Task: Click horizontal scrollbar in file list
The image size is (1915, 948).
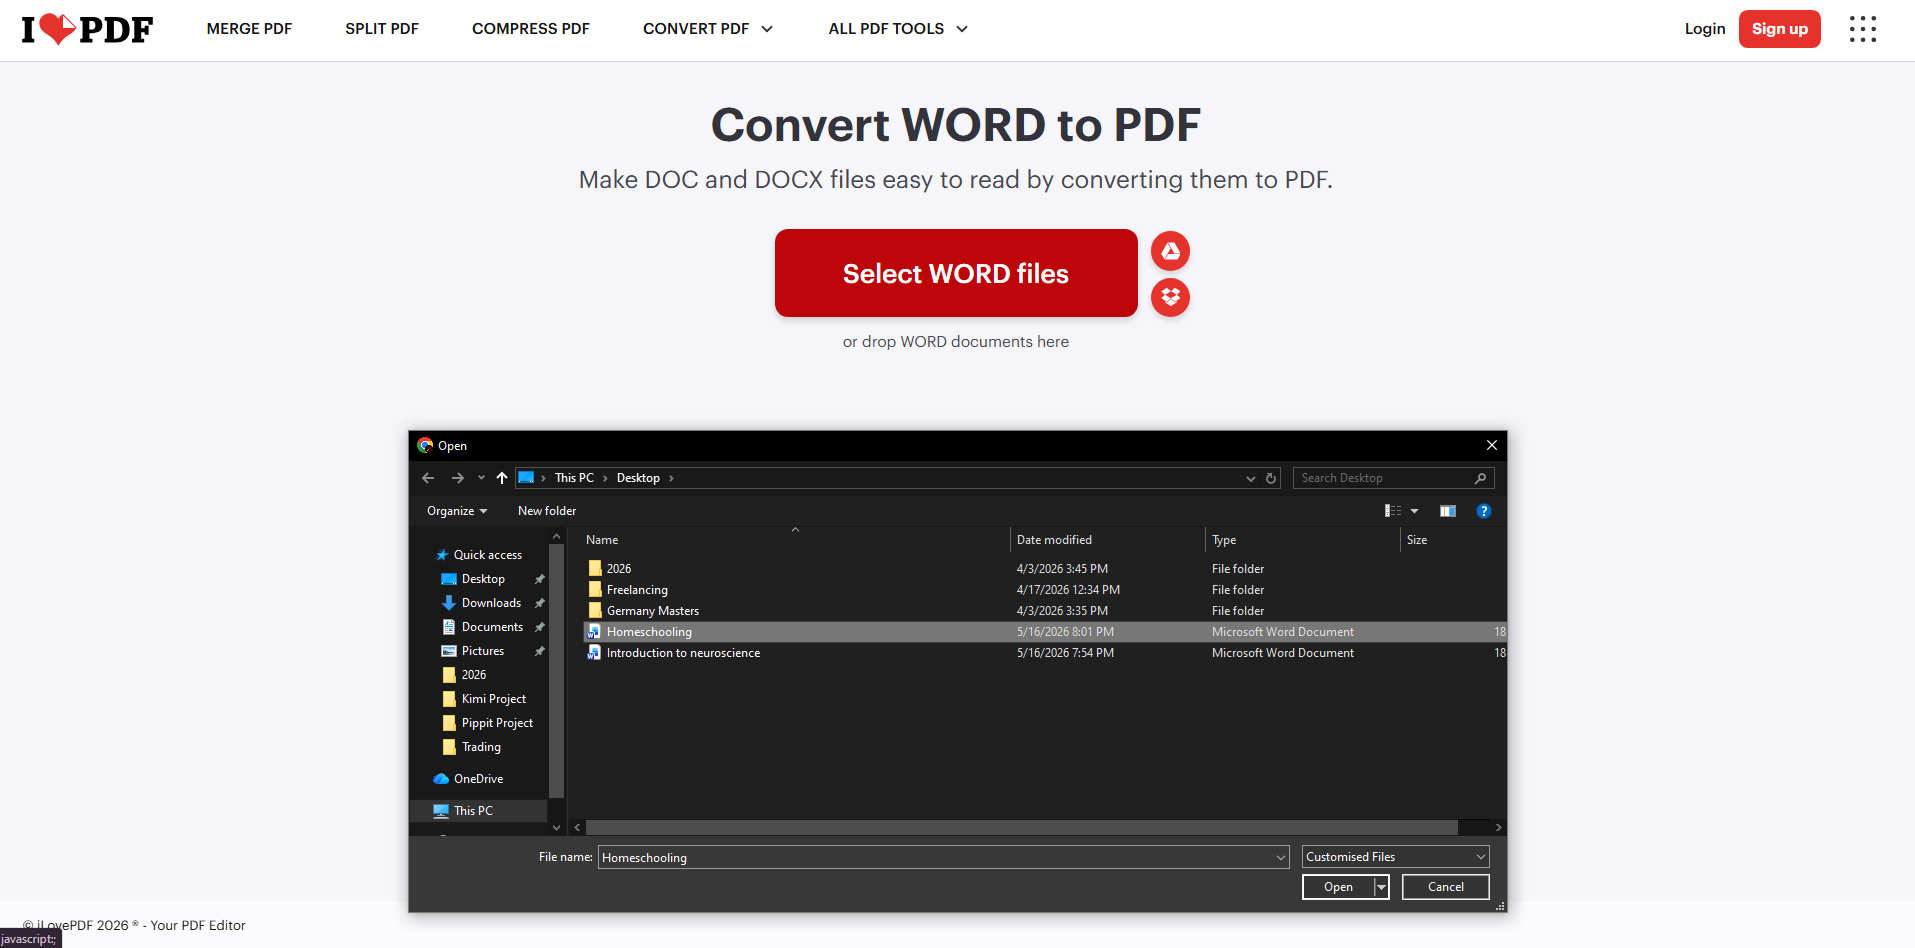Action: click(1021, 828)
